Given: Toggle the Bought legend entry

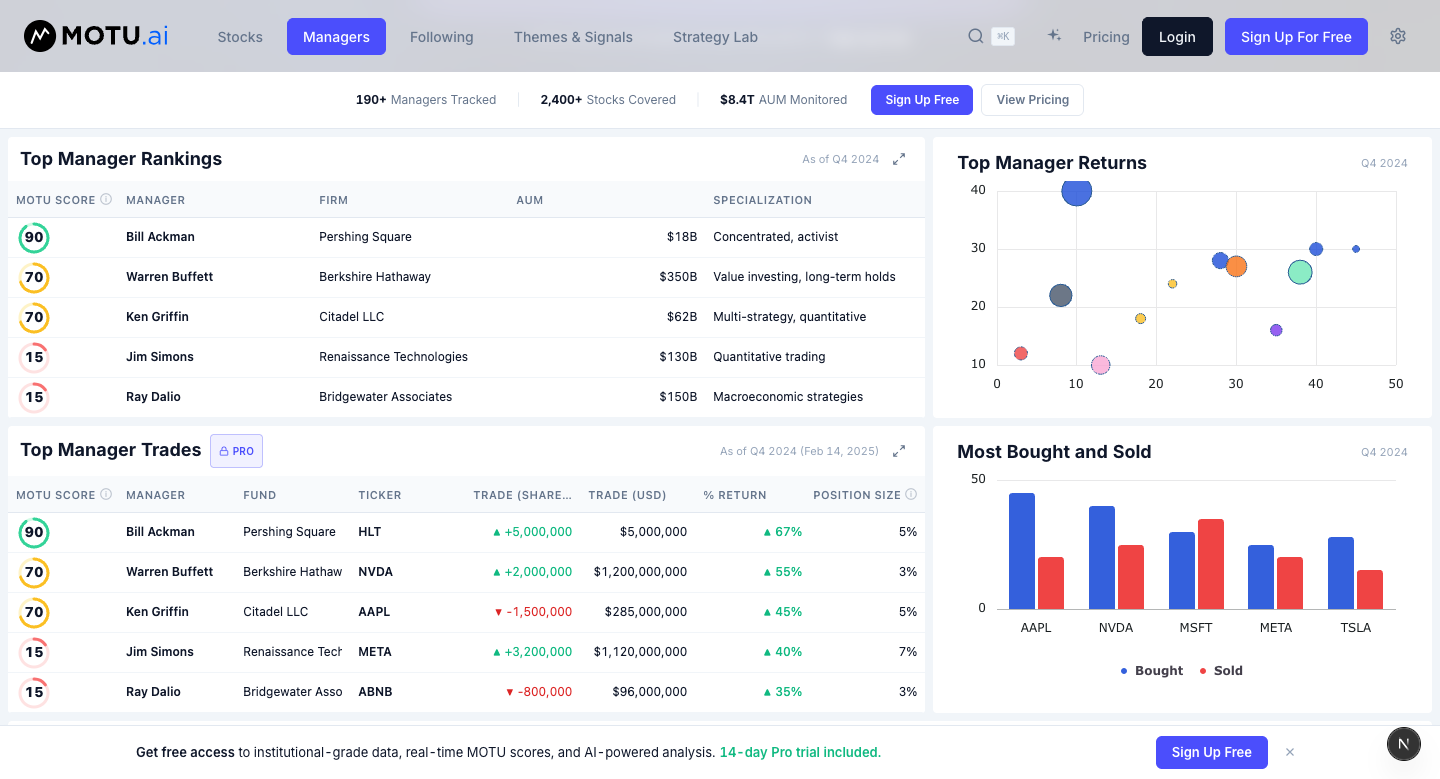Looking at the screenshot, I should pos(1152,671).
